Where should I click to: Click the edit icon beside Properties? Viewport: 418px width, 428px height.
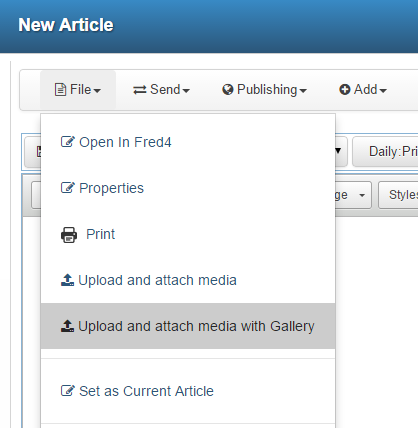pyautogui.click(x=68, y=188)
